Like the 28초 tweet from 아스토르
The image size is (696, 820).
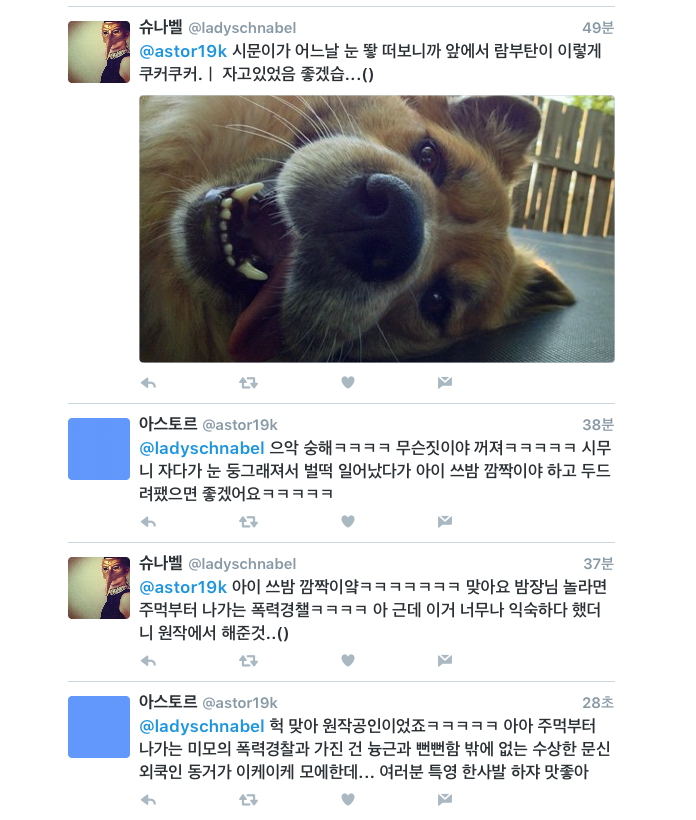coord(348,800)
